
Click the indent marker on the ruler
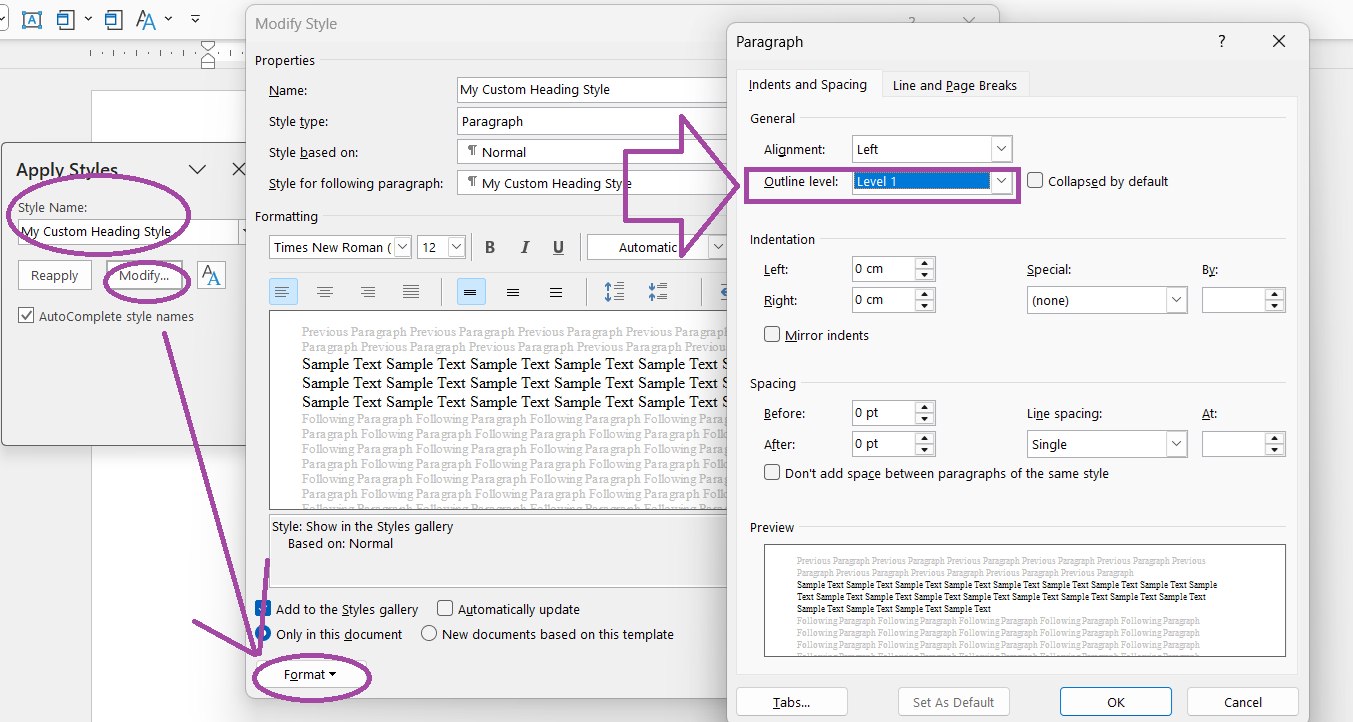tap(207, 50)
